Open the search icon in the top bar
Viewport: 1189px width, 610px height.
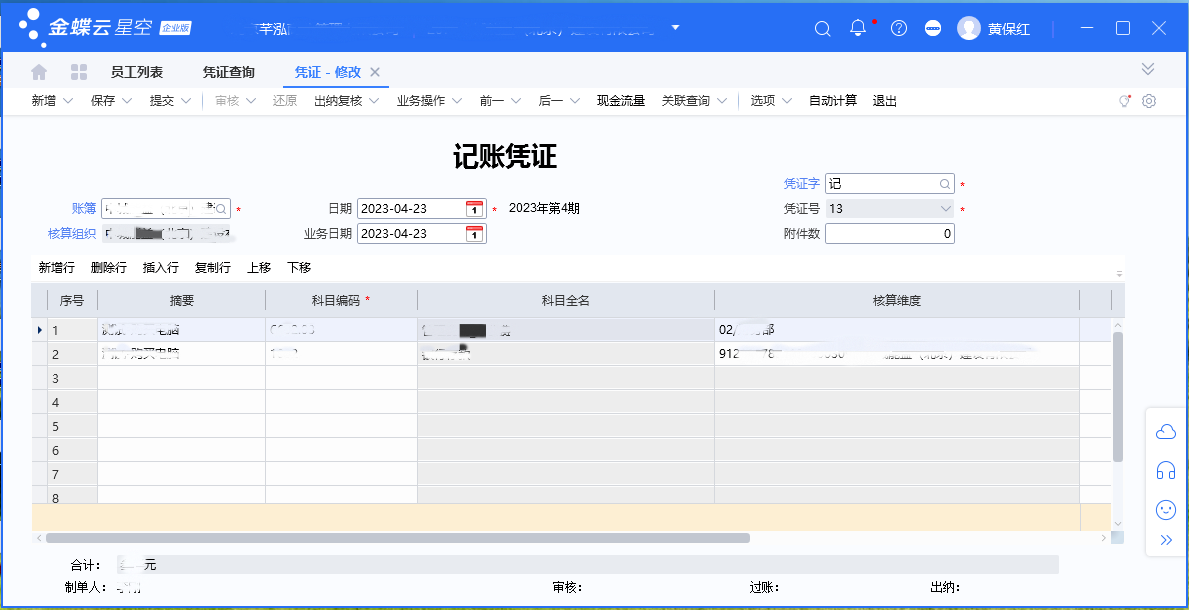coord(822,28)
